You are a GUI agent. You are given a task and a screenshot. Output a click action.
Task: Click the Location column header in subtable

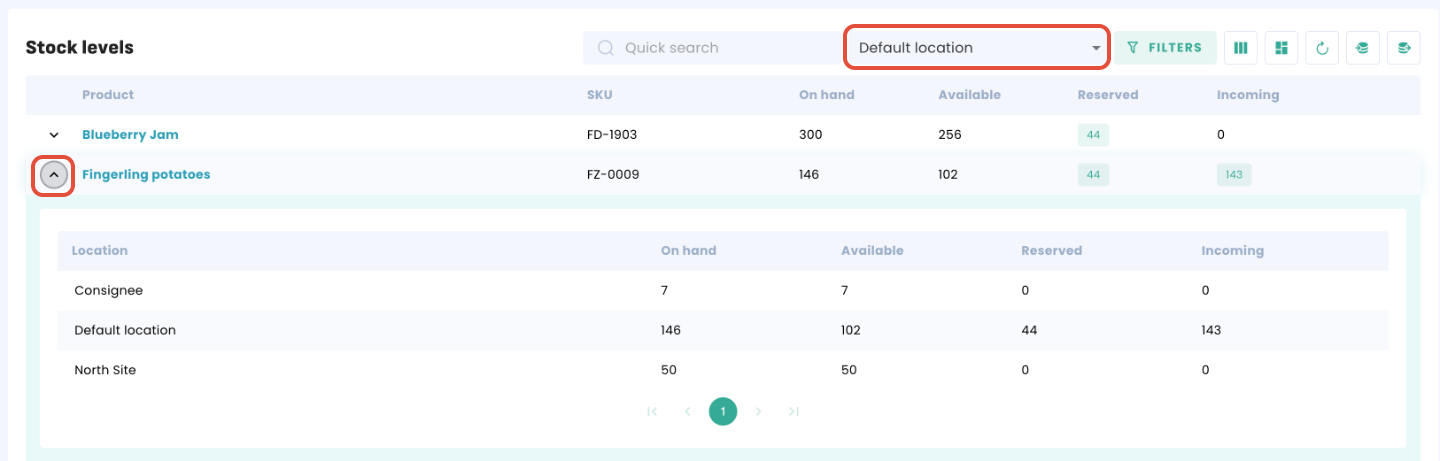(100, 251)
